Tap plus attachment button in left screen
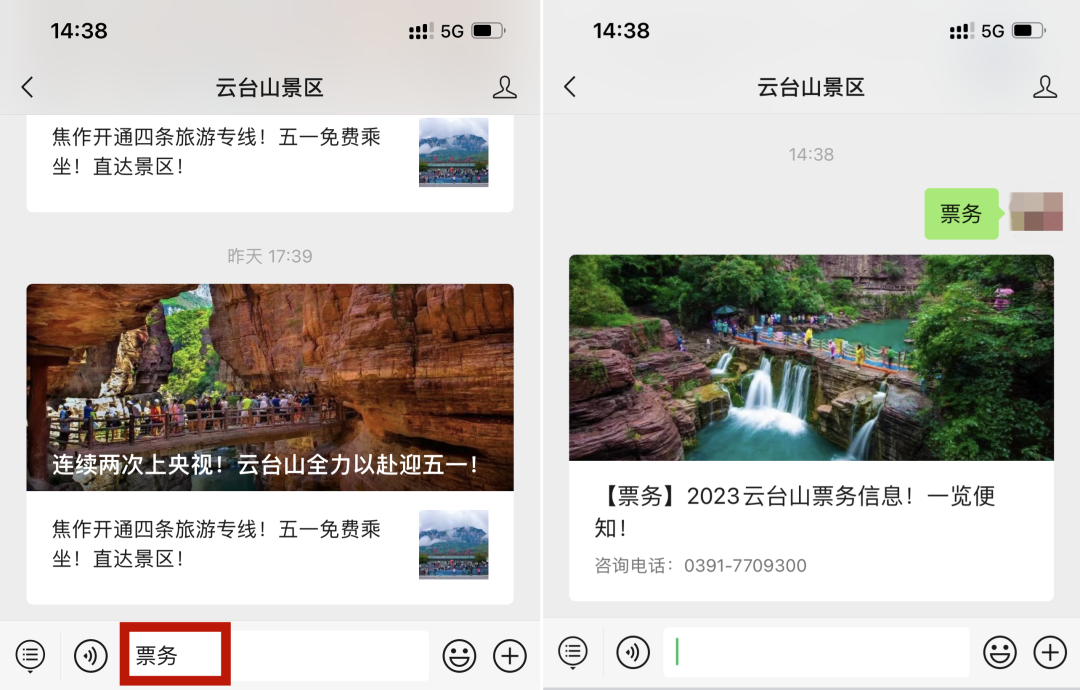 [x=510, y=656]
